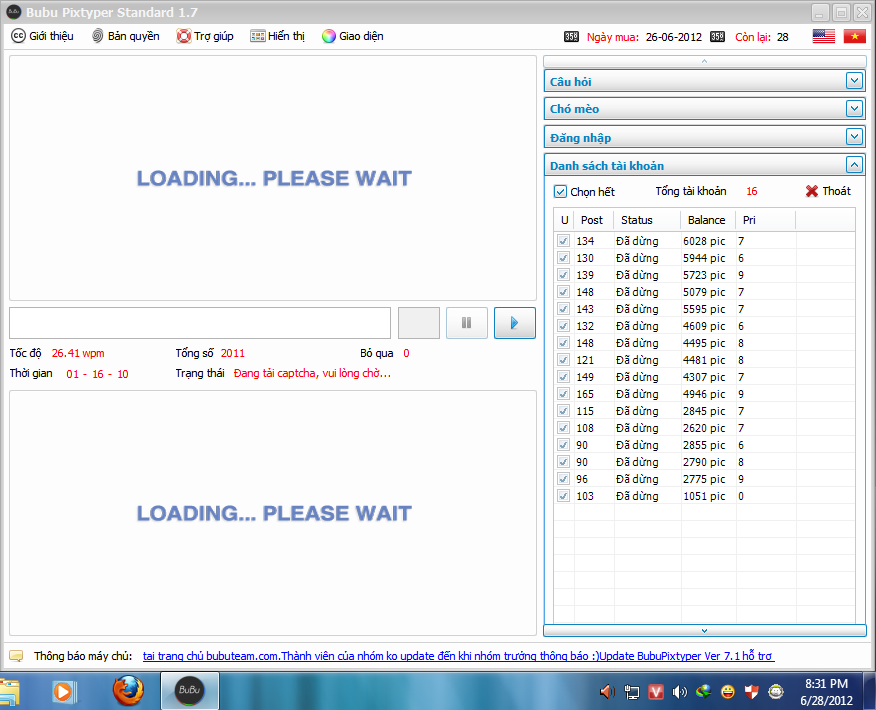Open the server announcement link about bubuteam.com
The width and height of the screenshot is (876, 710).
point(458,656)
